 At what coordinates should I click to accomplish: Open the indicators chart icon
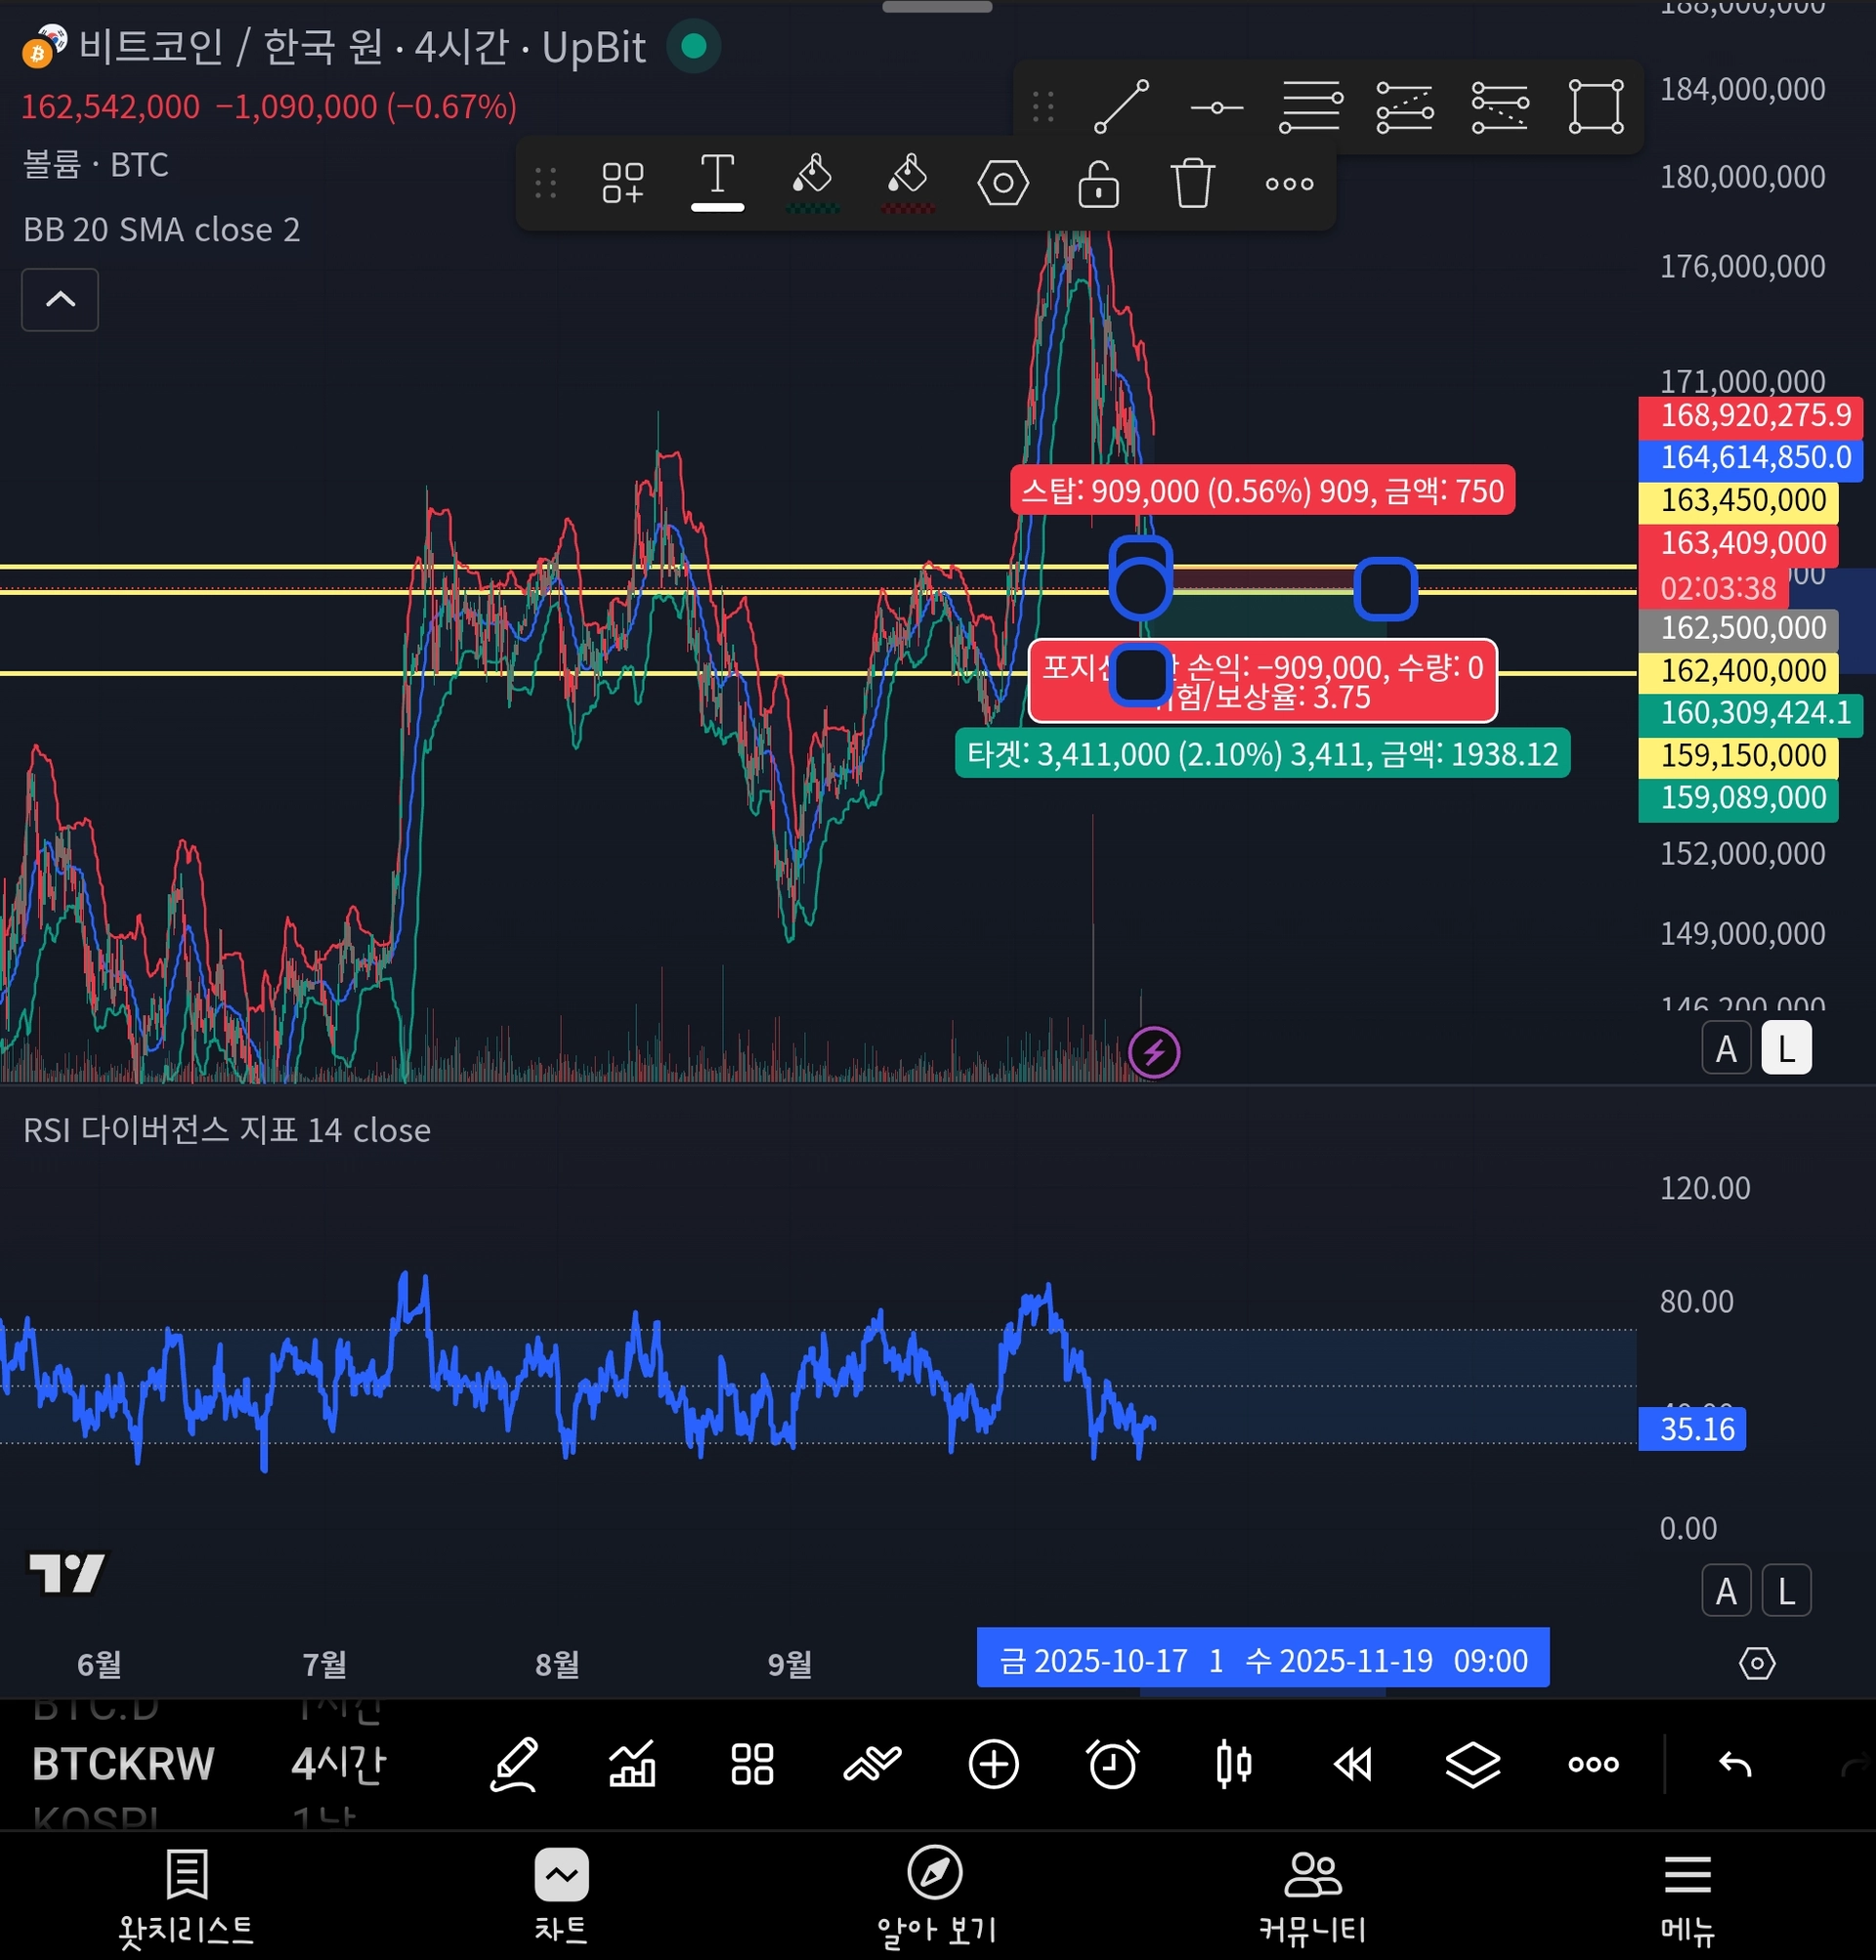coord(632,1764)
